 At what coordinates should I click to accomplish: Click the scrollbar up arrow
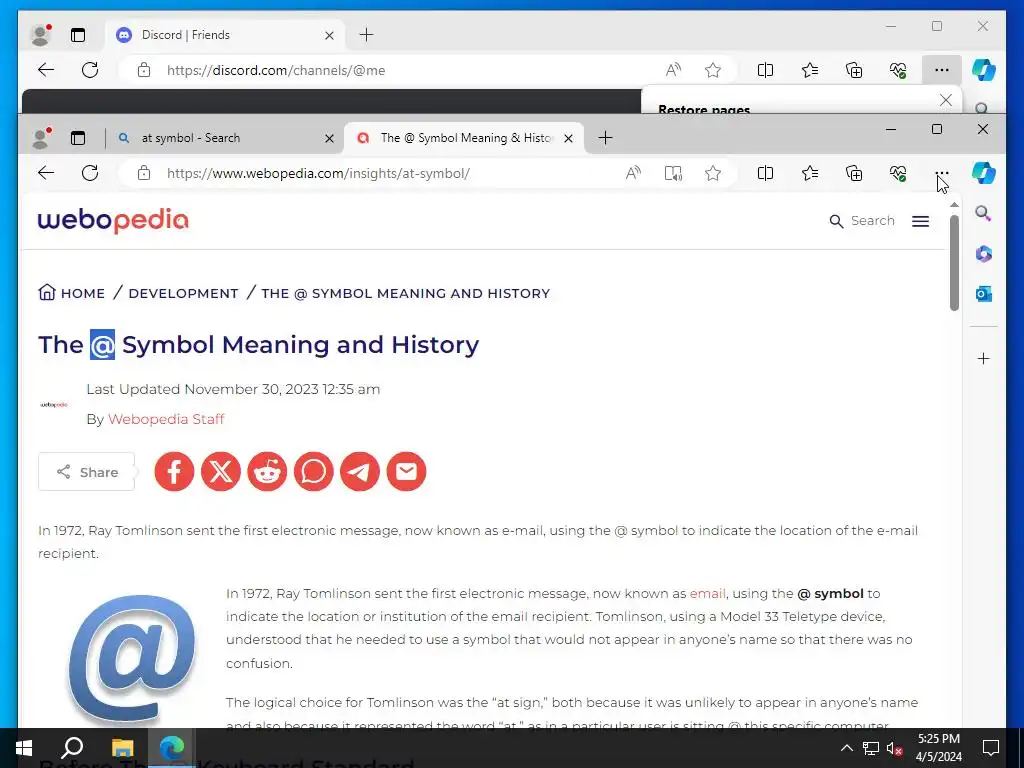pos(954,206)
